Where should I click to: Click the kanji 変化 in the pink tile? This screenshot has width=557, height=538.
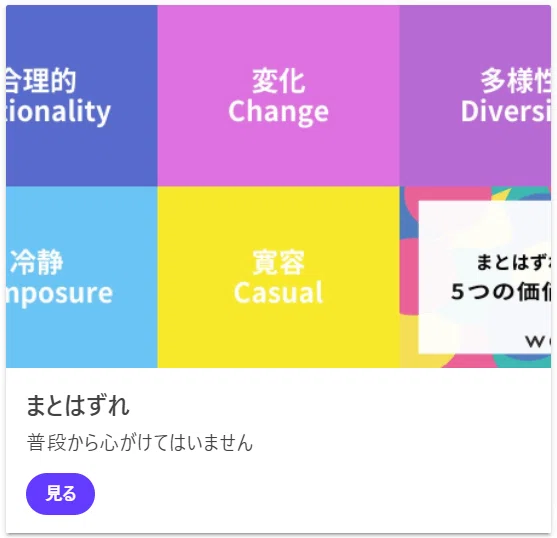coord(278,81)
